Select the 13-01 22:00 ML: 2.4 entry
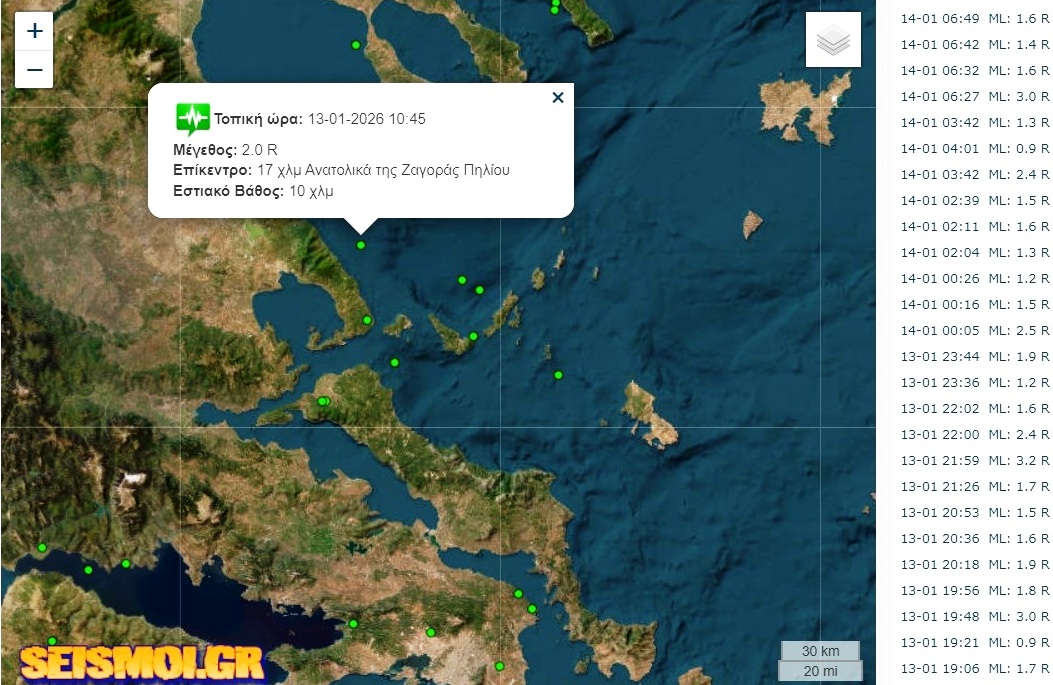Screen dimensions: 1053x685 point(974,435)
